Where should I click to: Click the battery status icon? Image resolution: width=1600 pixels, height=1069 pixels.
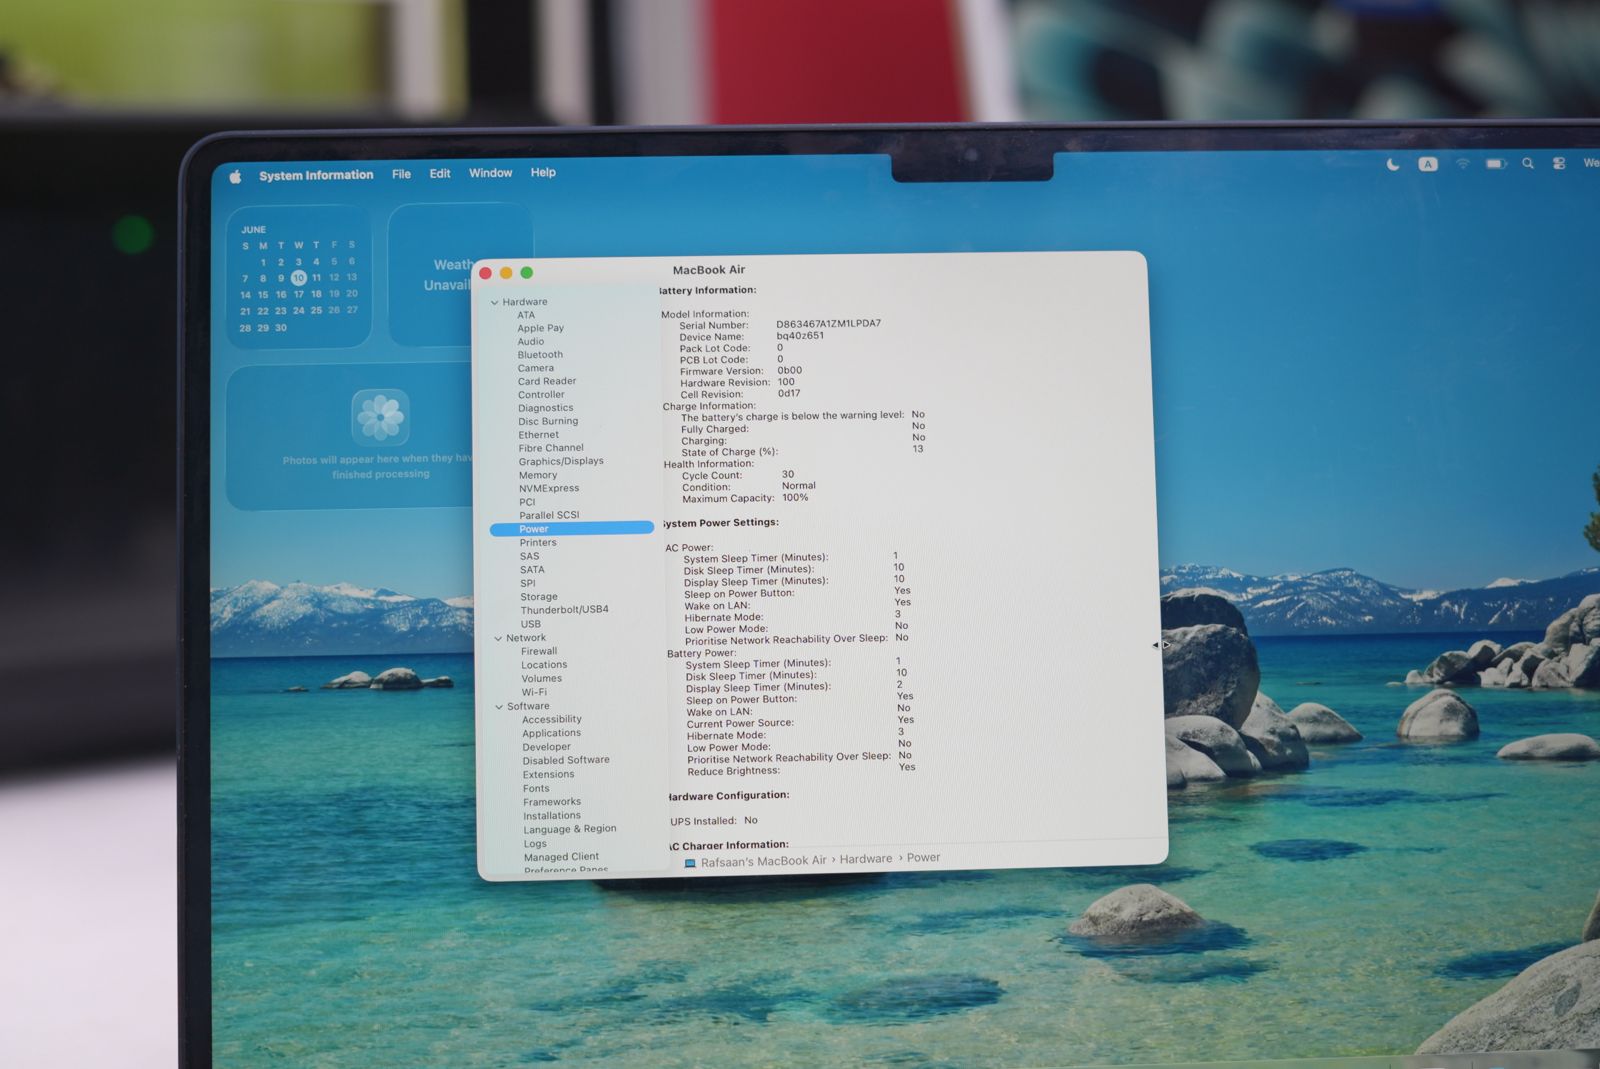point(1496,163)
